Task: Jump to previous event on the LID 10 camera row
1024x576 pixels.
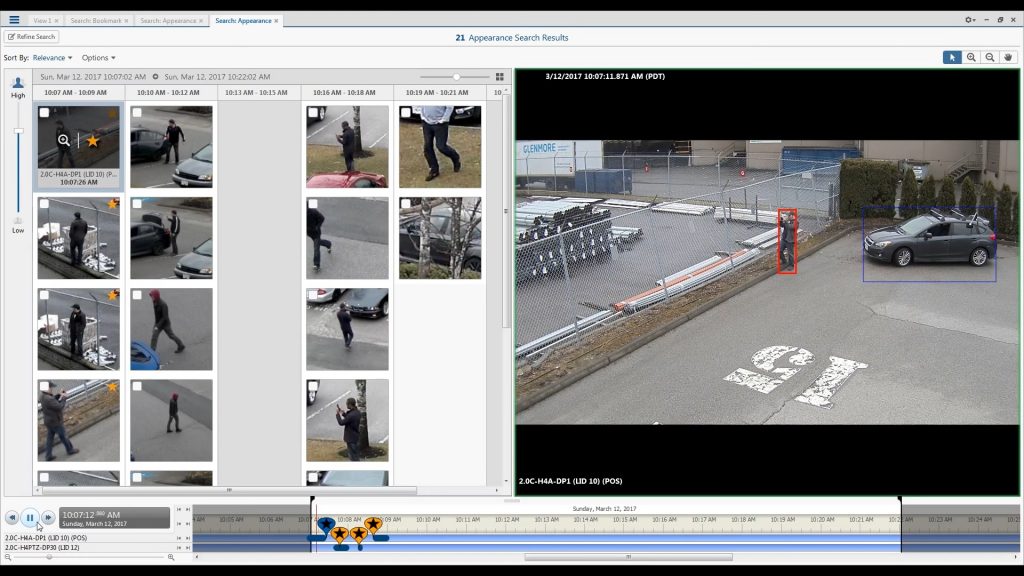Action: [179, 538]
